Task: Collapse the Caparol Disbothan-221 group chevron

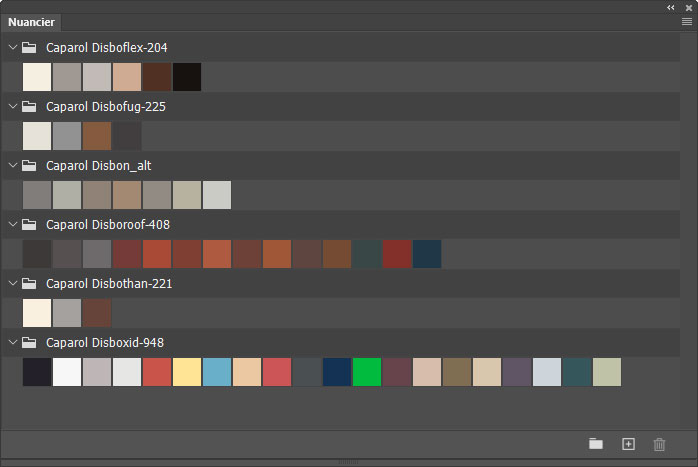Action: [12, 284]
